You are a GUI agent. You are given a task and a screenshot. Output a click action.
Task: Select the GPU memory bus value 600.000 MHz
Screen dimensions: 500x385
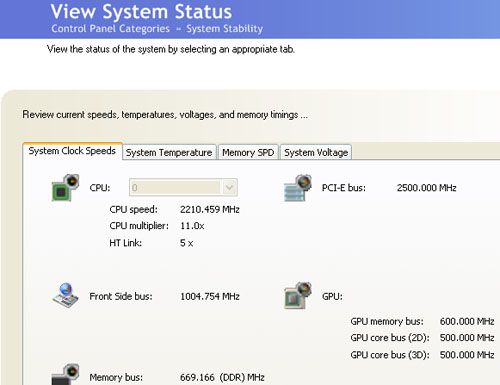click(467, 322)
